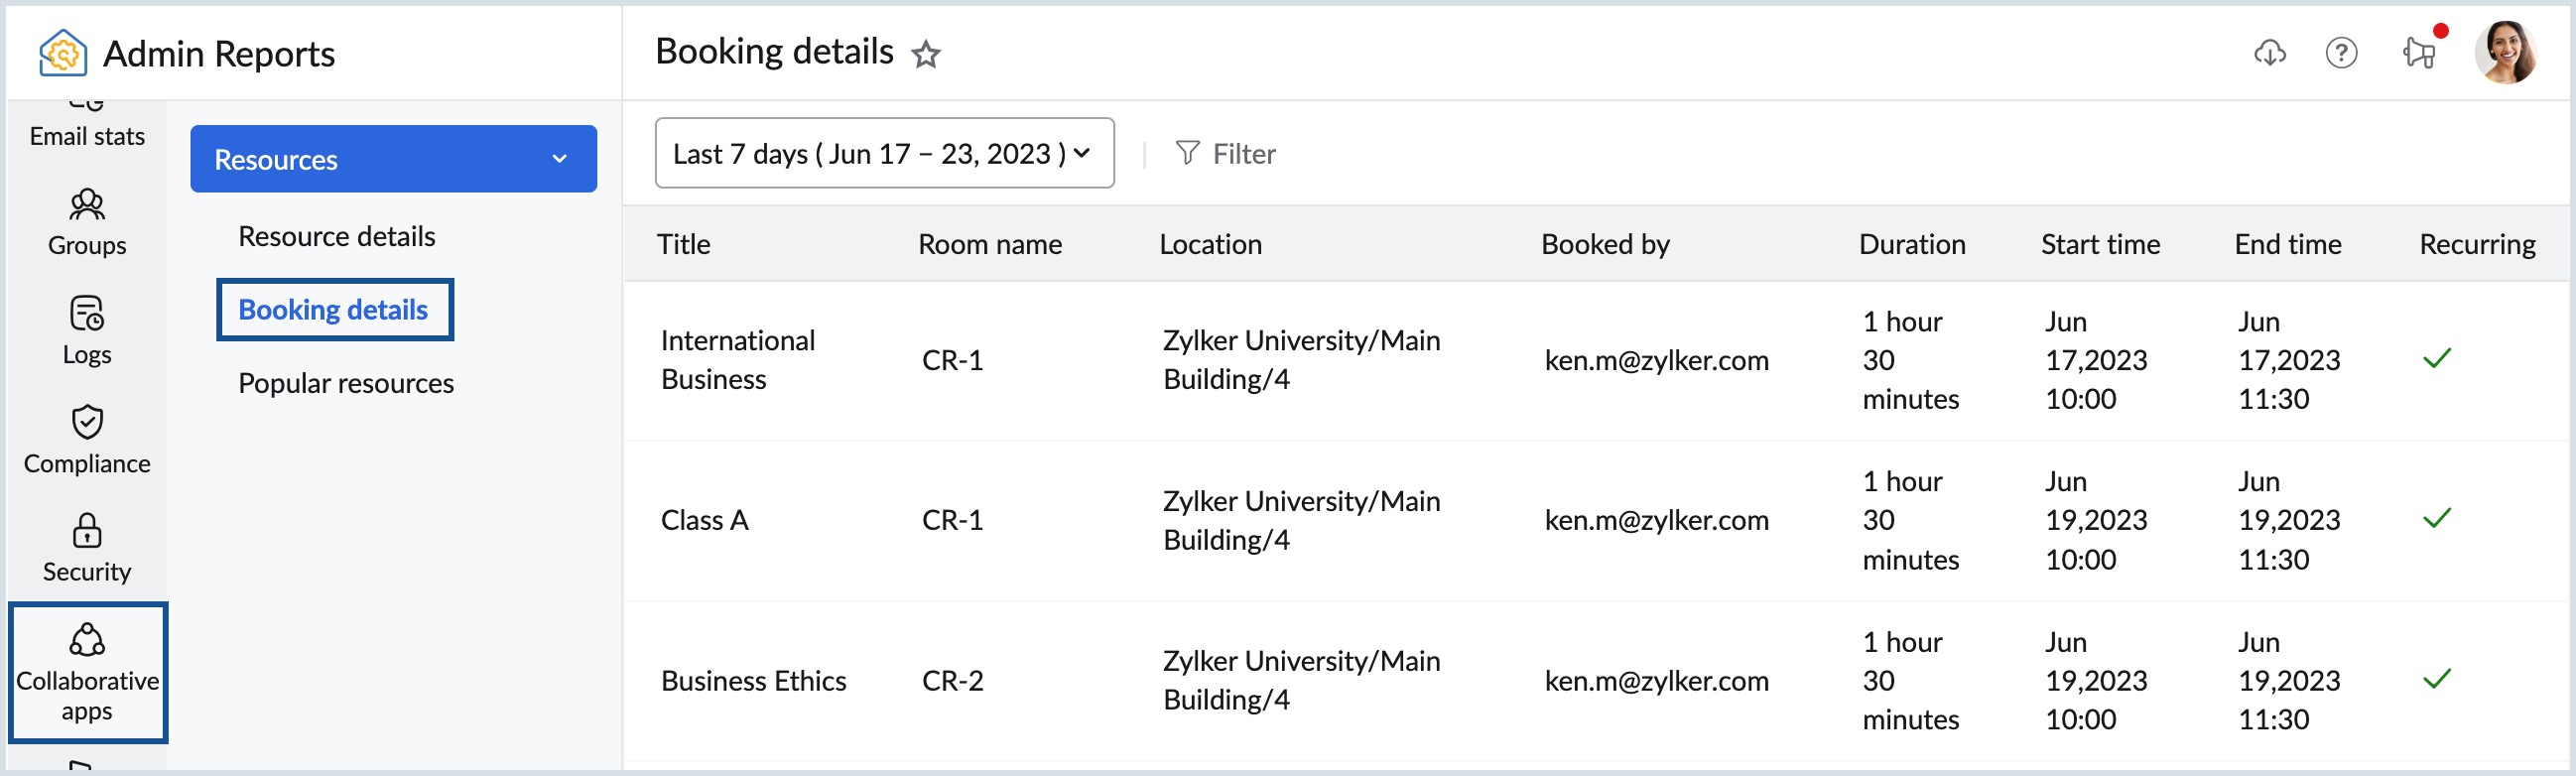Click the help question mark icon

point(2340,54)
